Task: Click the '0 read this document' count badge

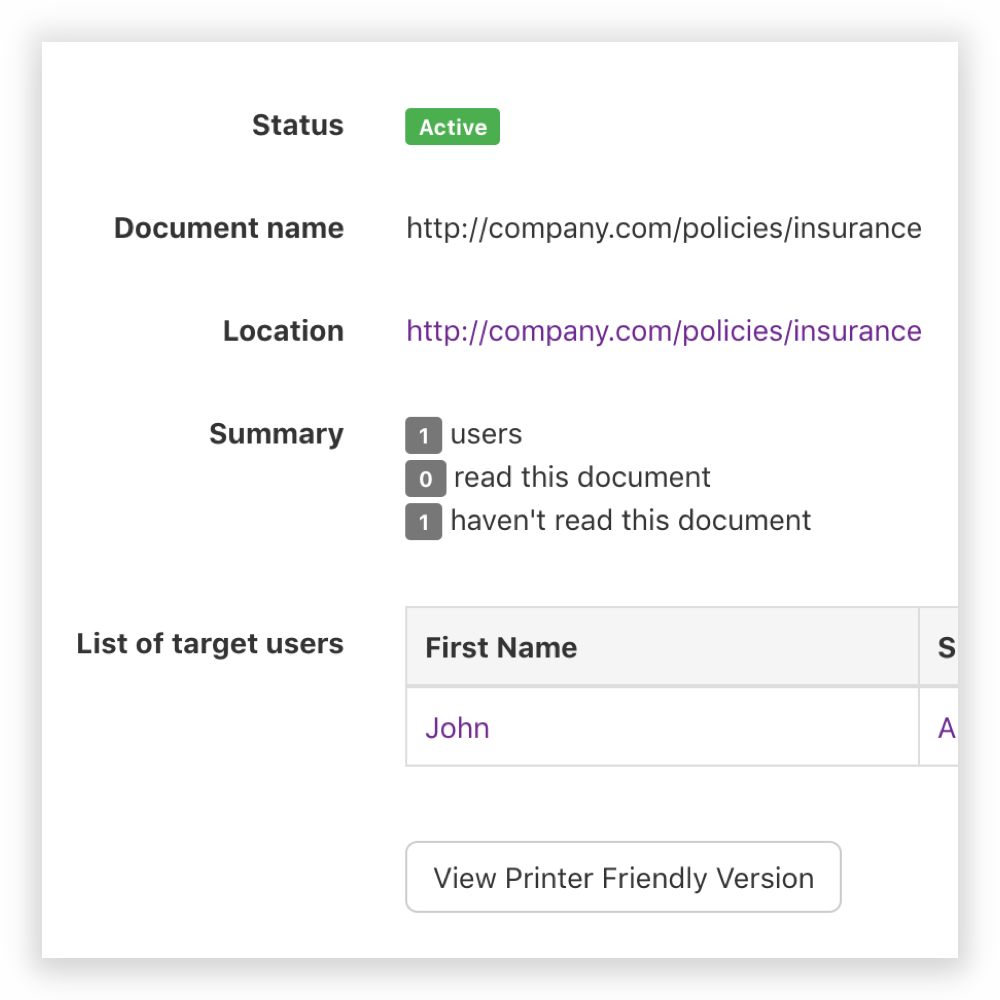Action: 426,479
